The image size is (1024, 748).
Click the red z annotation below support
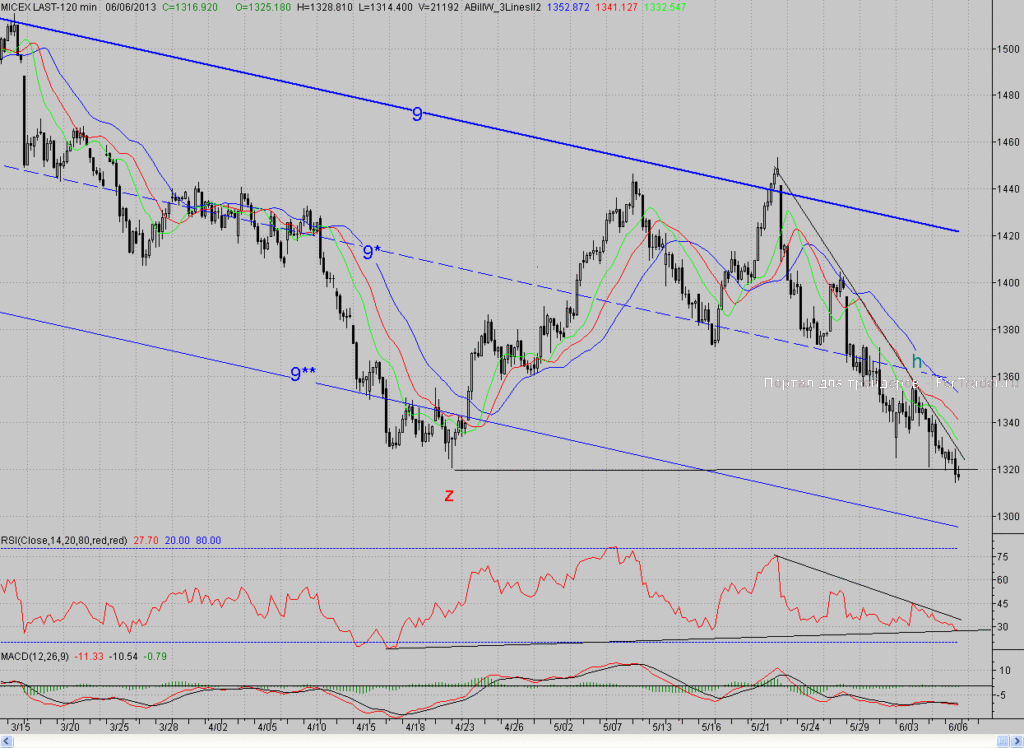click(449, 496)
